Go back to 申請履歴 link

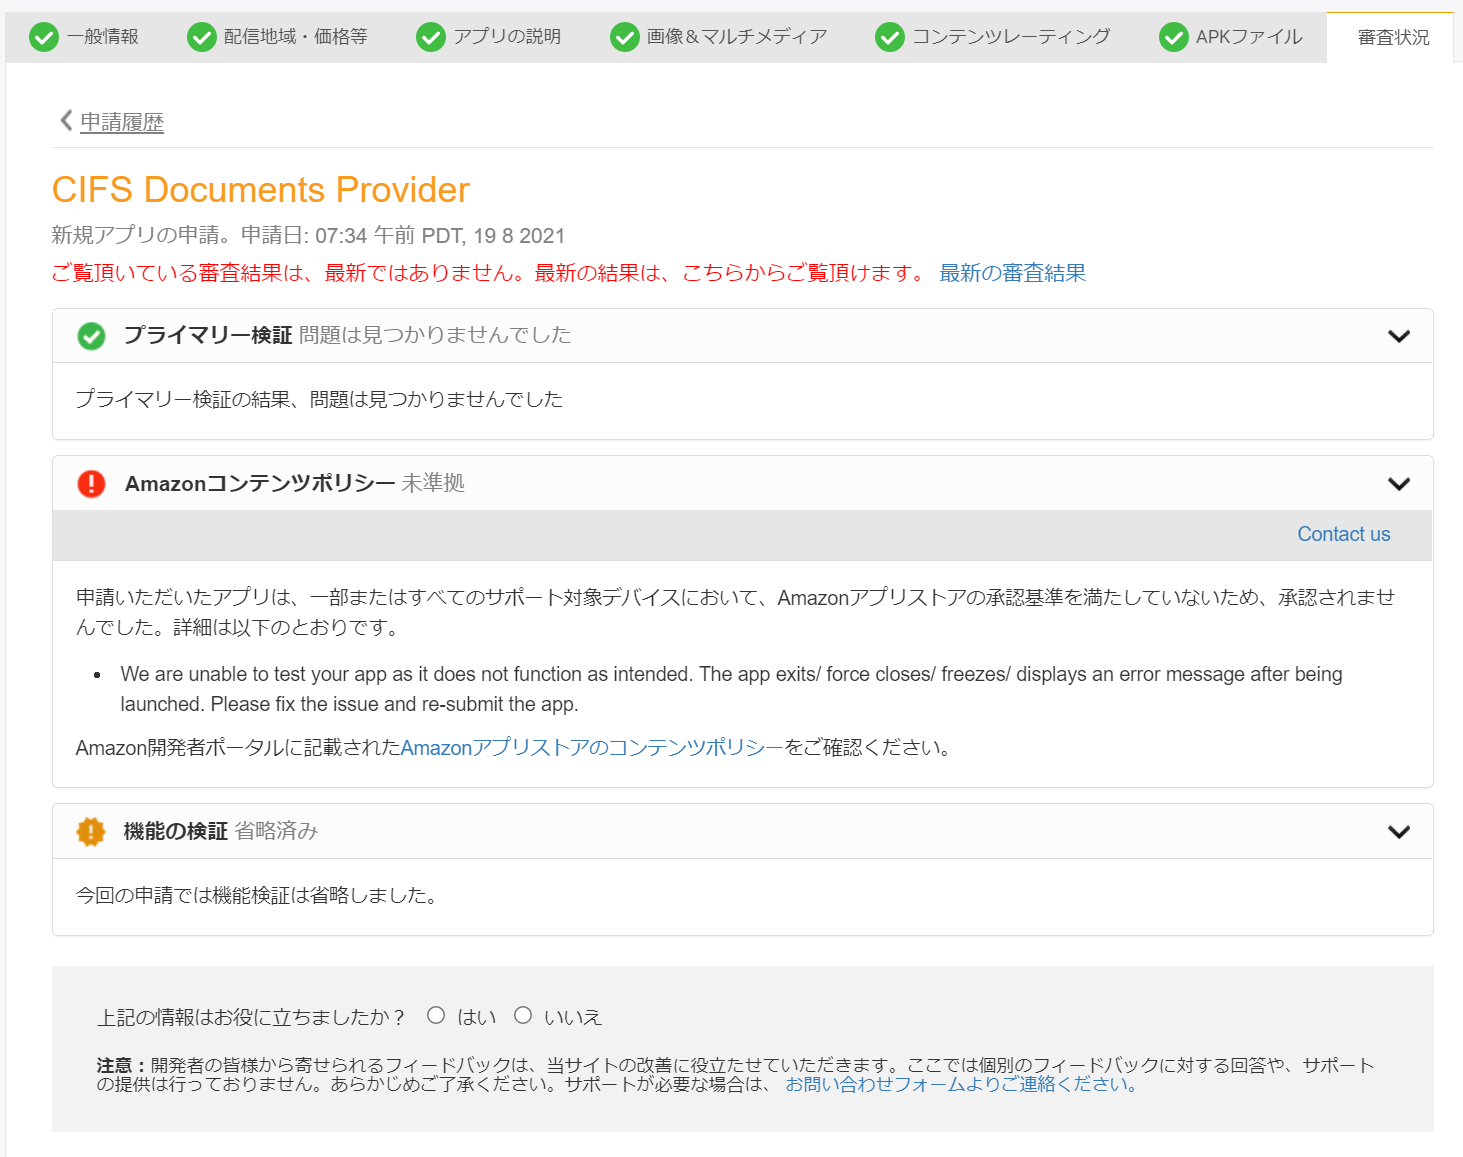122,122
